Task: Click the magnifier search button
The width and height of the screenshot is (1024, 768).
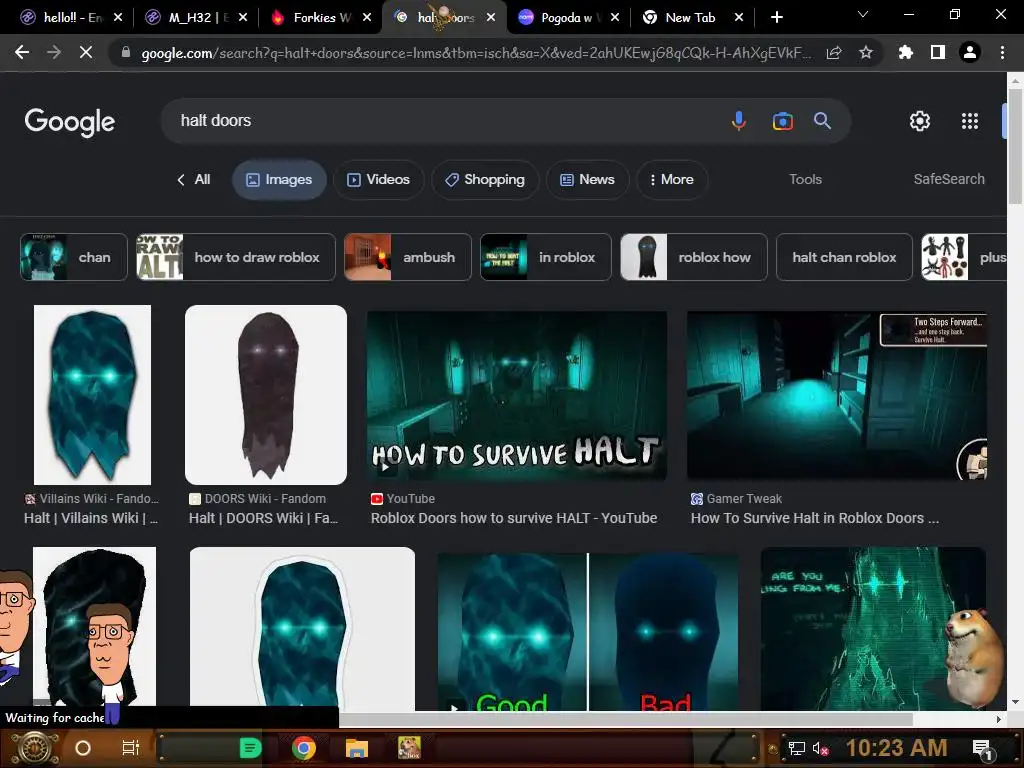Action: pos(822,121)
